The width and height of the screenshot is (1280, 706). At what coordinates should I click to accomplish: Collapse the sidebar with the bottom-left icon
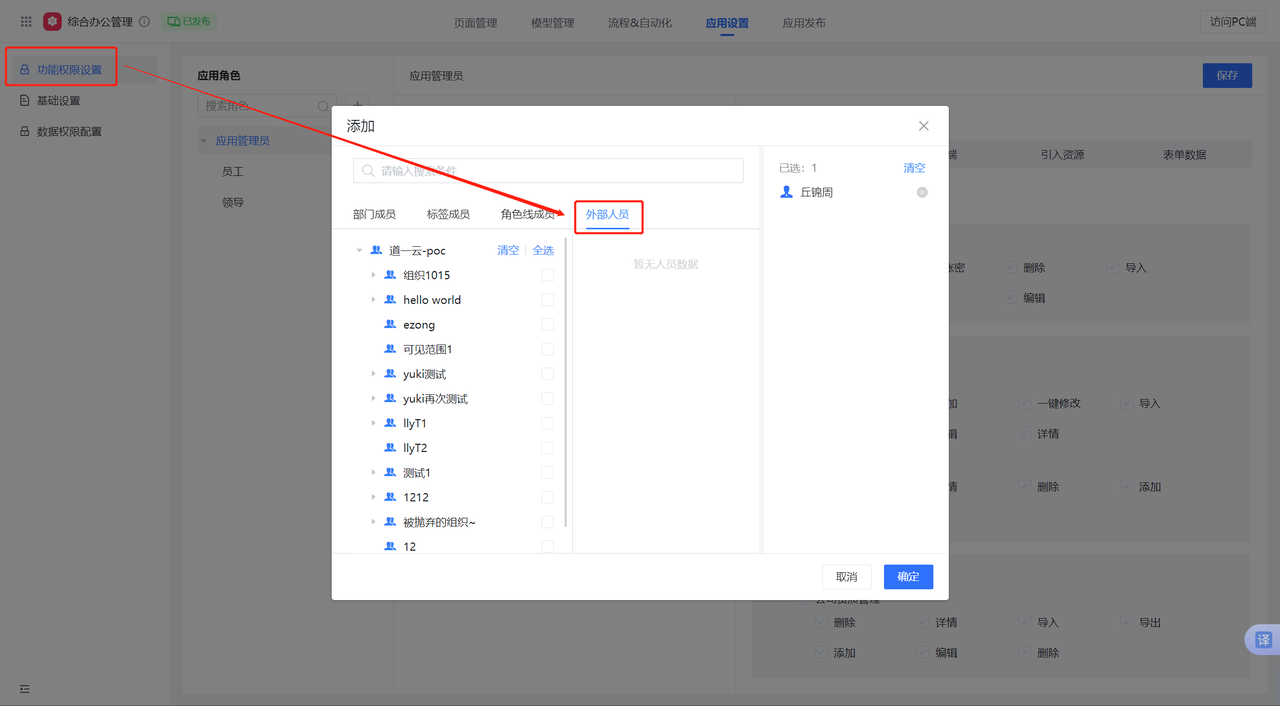click(x=25, y=688)
